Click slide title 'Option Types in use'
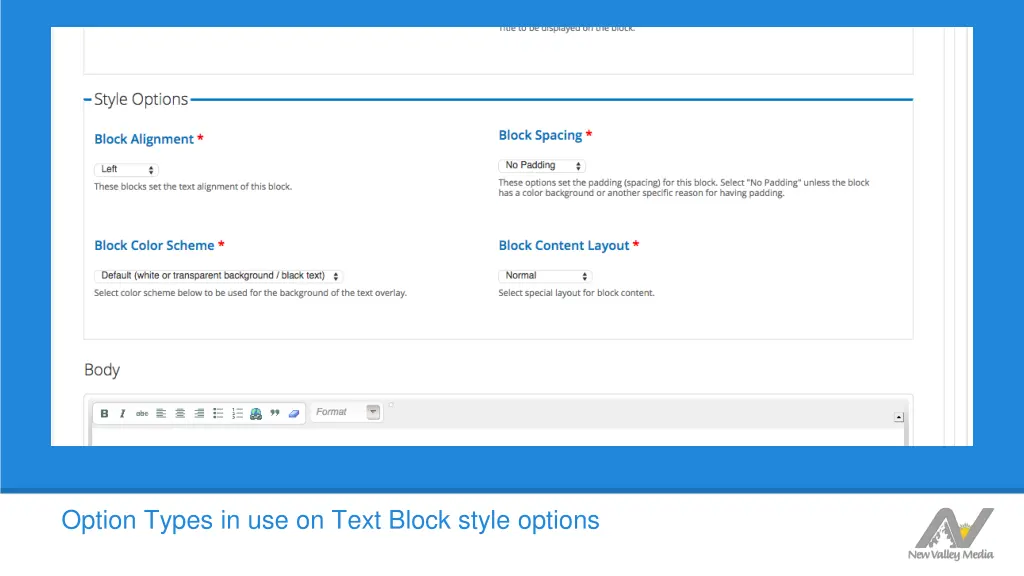 click(x=330, y=520)
